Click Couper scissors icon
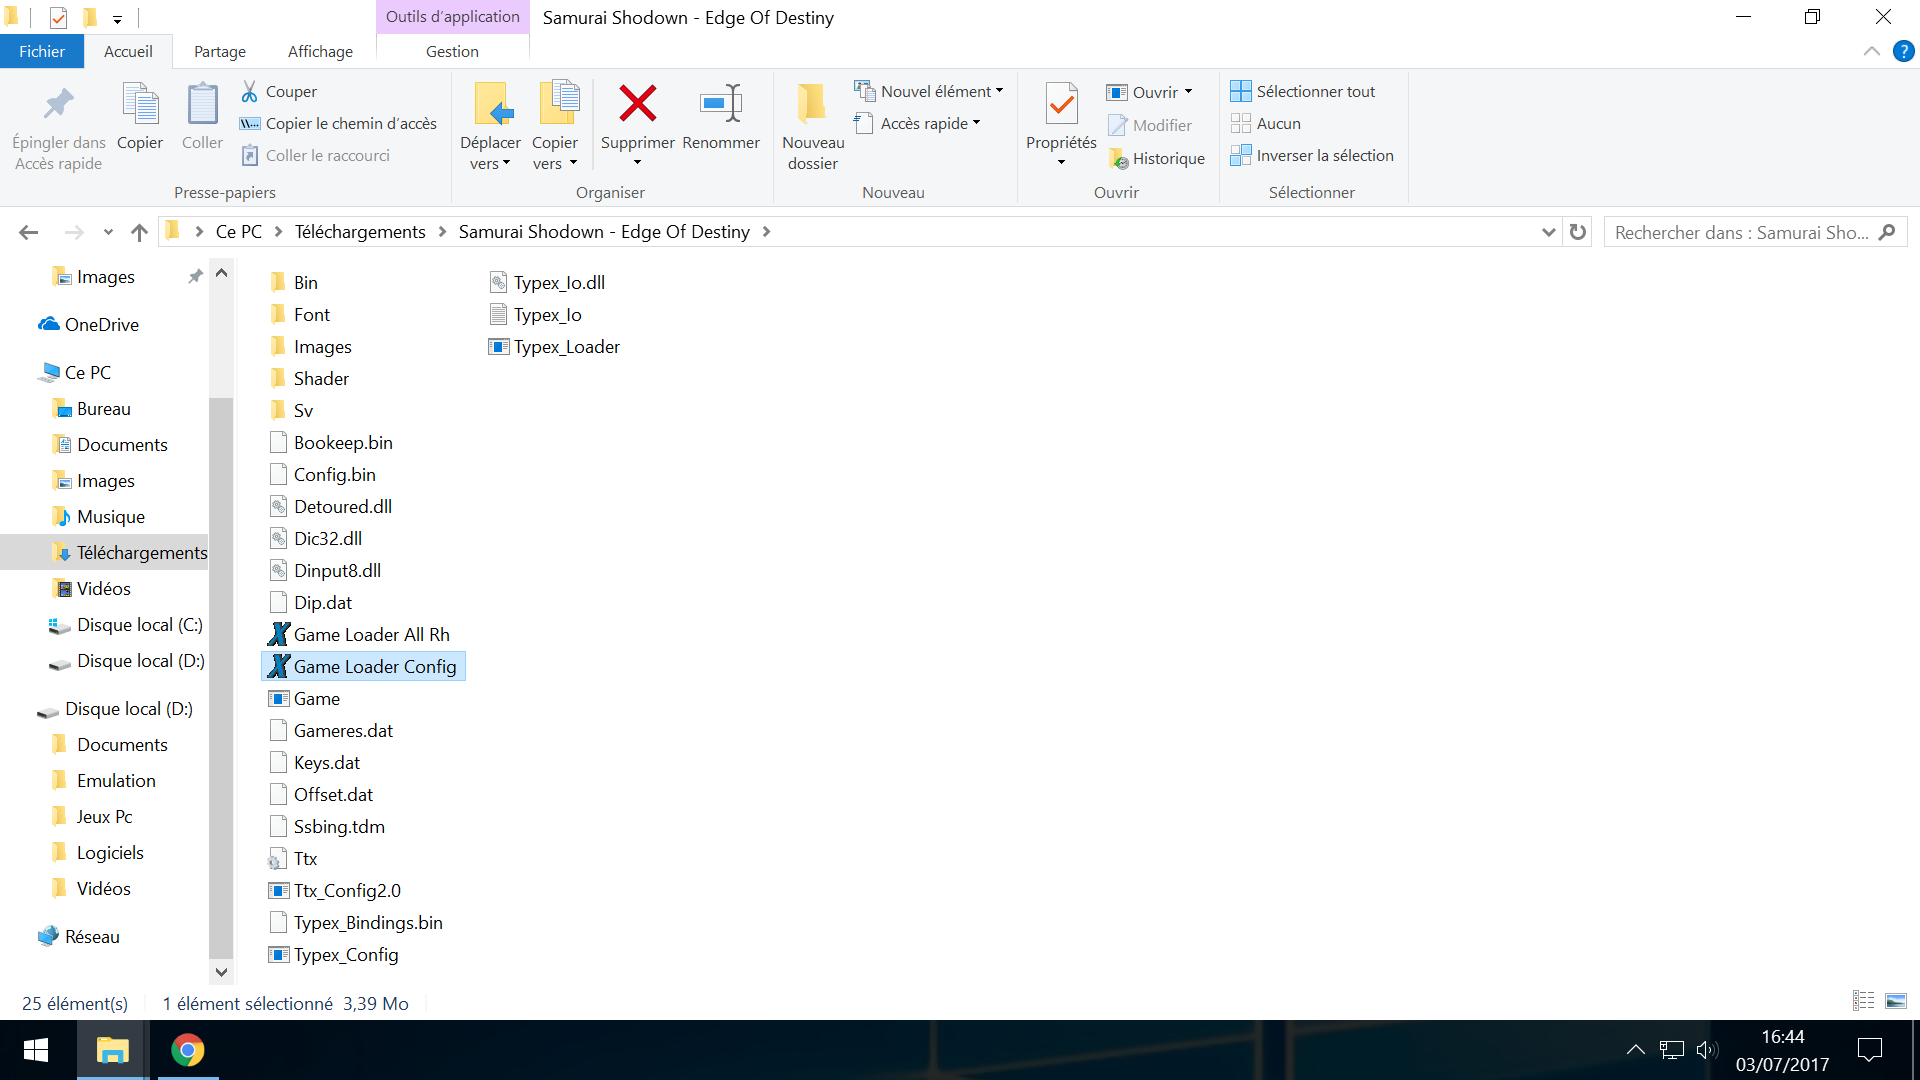1920x1080 pixels. (x=250, y=91)
